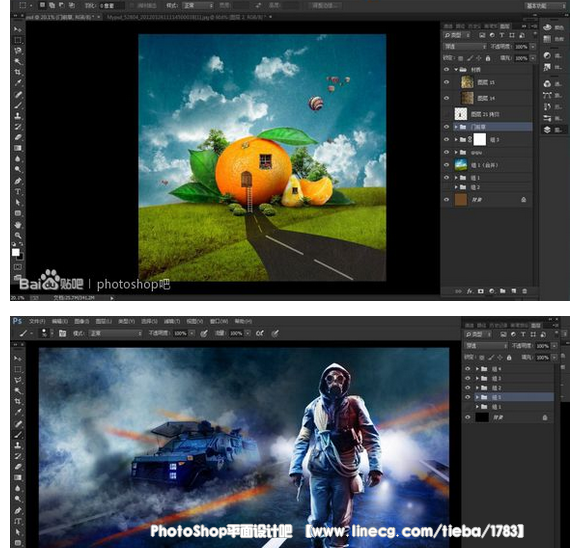Select the Eraser tool in orange-house window

(x=18, y=137)
